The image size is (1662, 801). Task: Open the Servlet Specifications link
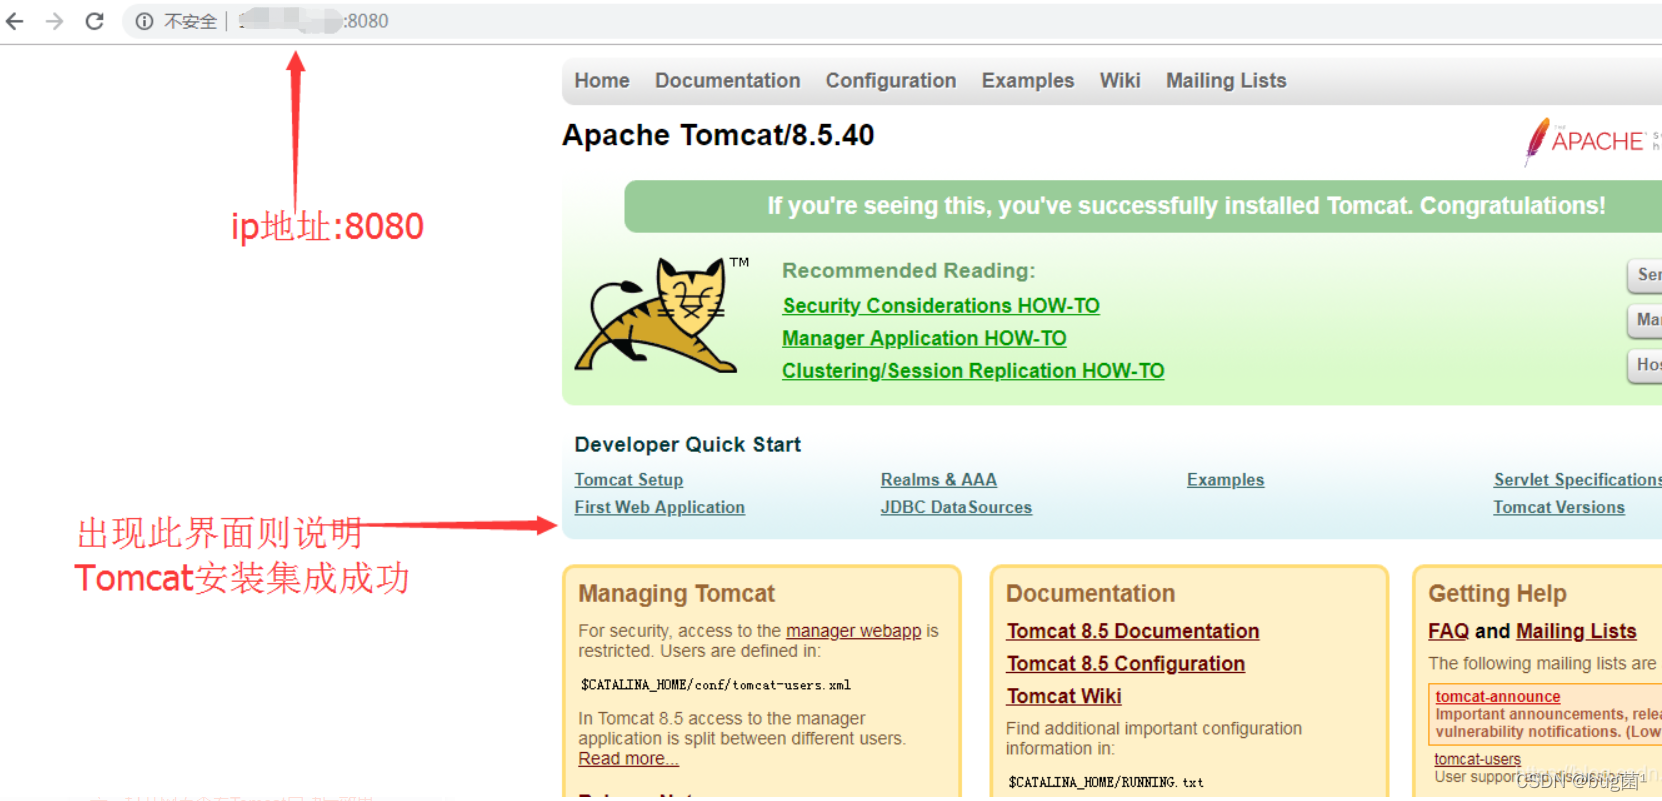1578,480
